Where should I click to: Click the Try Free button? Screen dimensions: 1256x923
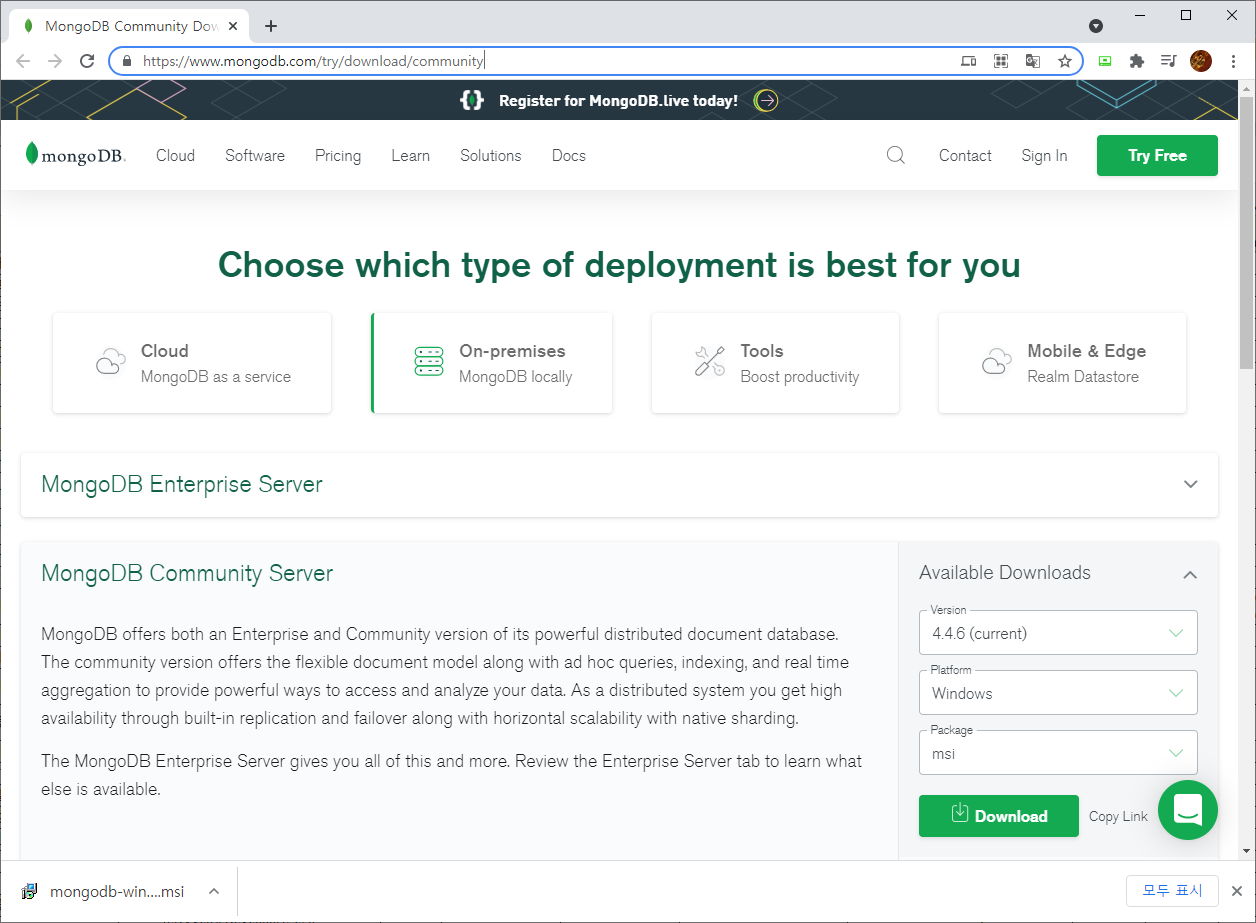(x=1157, y=155)
